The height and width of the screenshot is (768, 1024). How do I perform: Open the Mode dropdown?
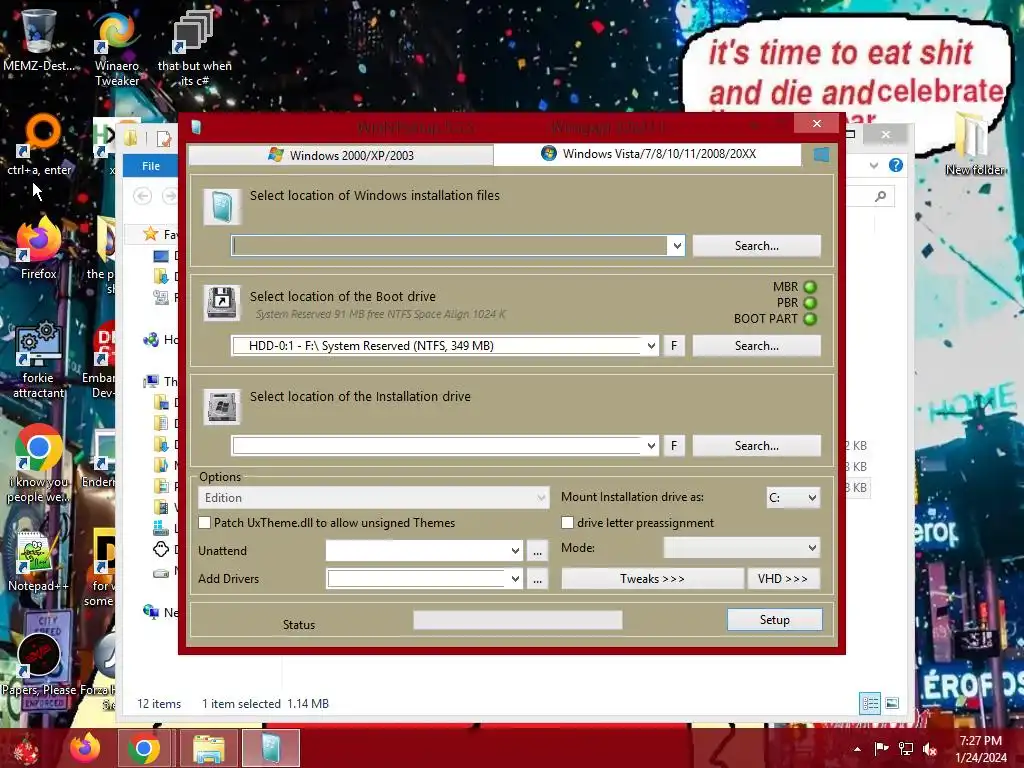pyautogui.click(x=742, y=548)
